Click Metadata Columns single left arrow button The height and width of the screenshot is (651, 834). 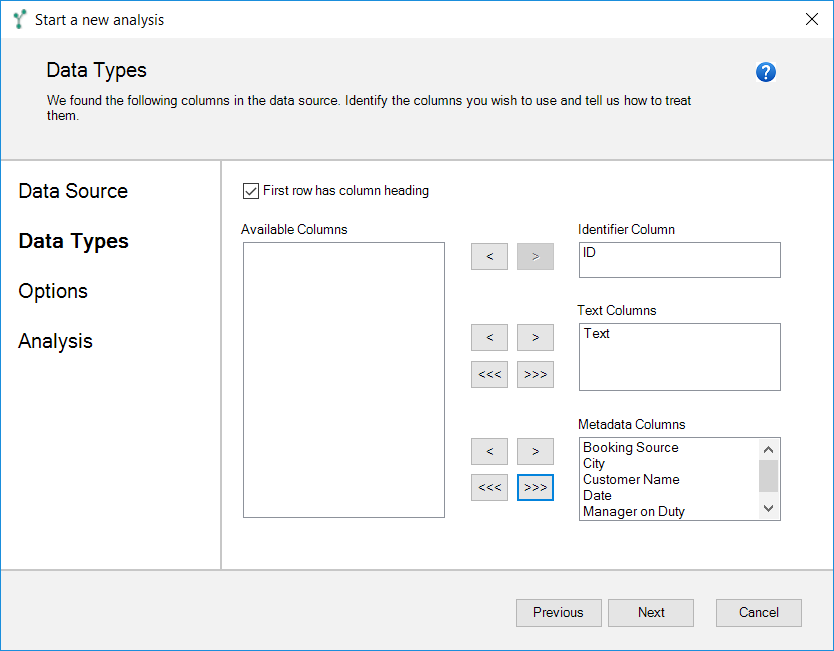pyautogui.click(x=489, y=451)
